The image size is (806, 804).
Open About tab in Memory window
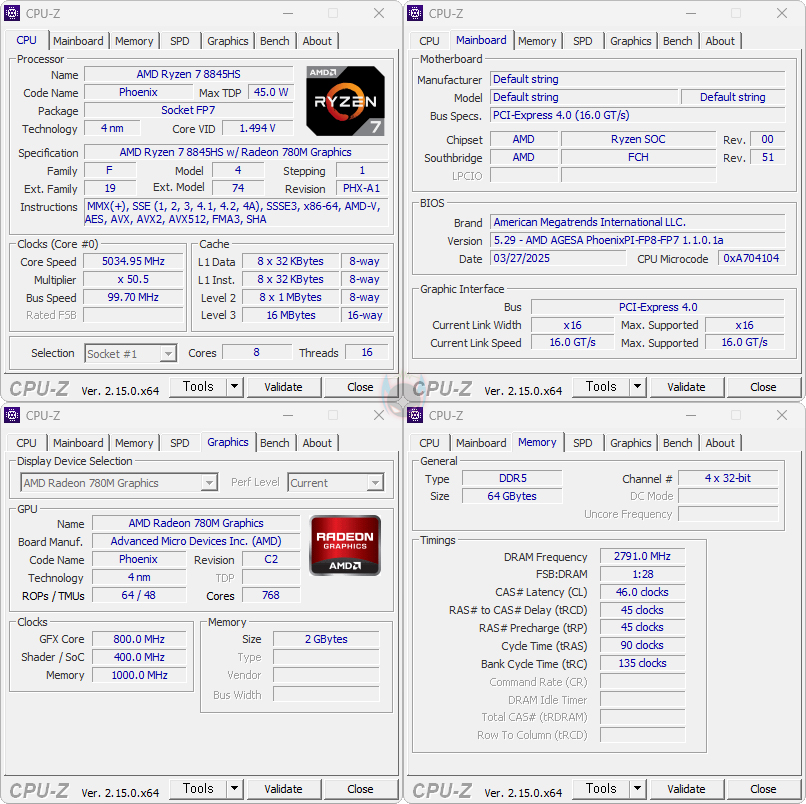click(x=720, y=443)
